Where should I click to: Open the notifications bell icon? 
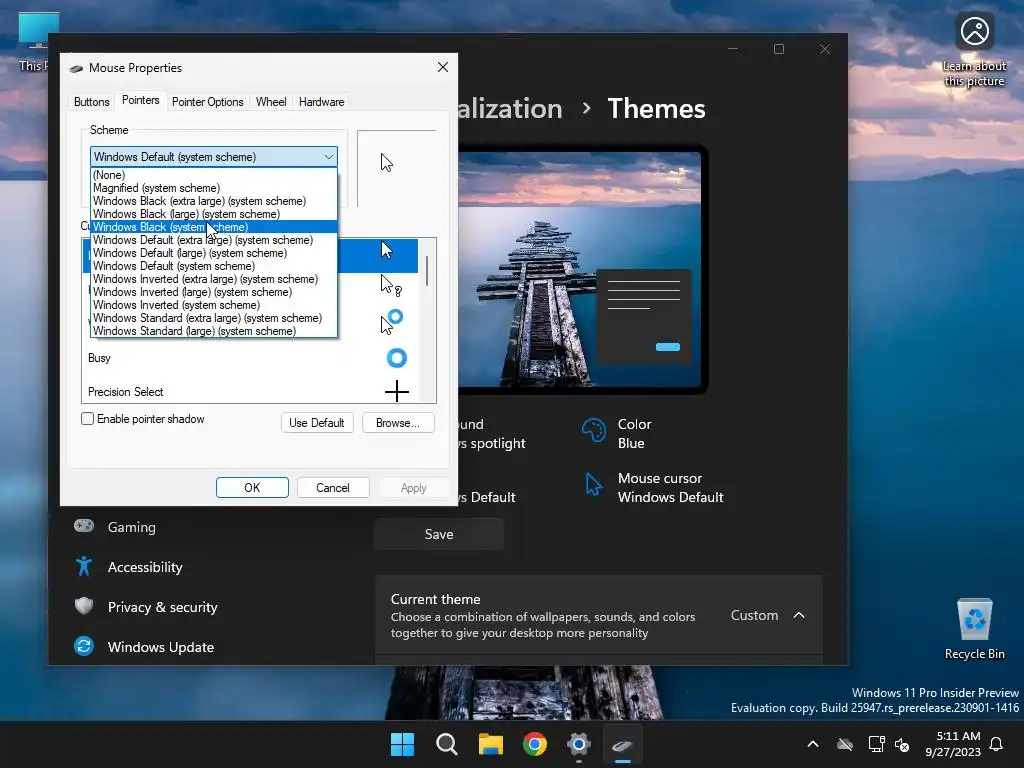pyautogui.click(x=996, y=744)
